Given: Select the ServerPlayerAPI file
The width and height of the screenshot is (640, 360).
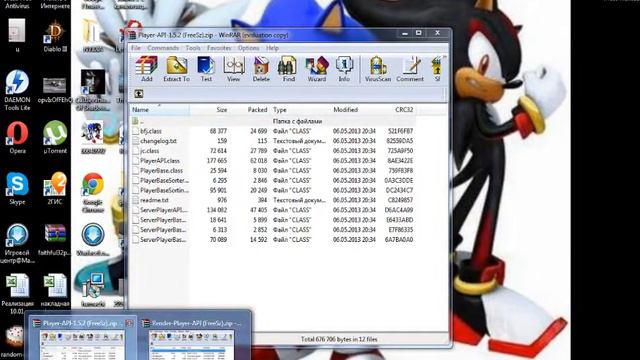Looking at the screenshot, I should click(273, 210).
